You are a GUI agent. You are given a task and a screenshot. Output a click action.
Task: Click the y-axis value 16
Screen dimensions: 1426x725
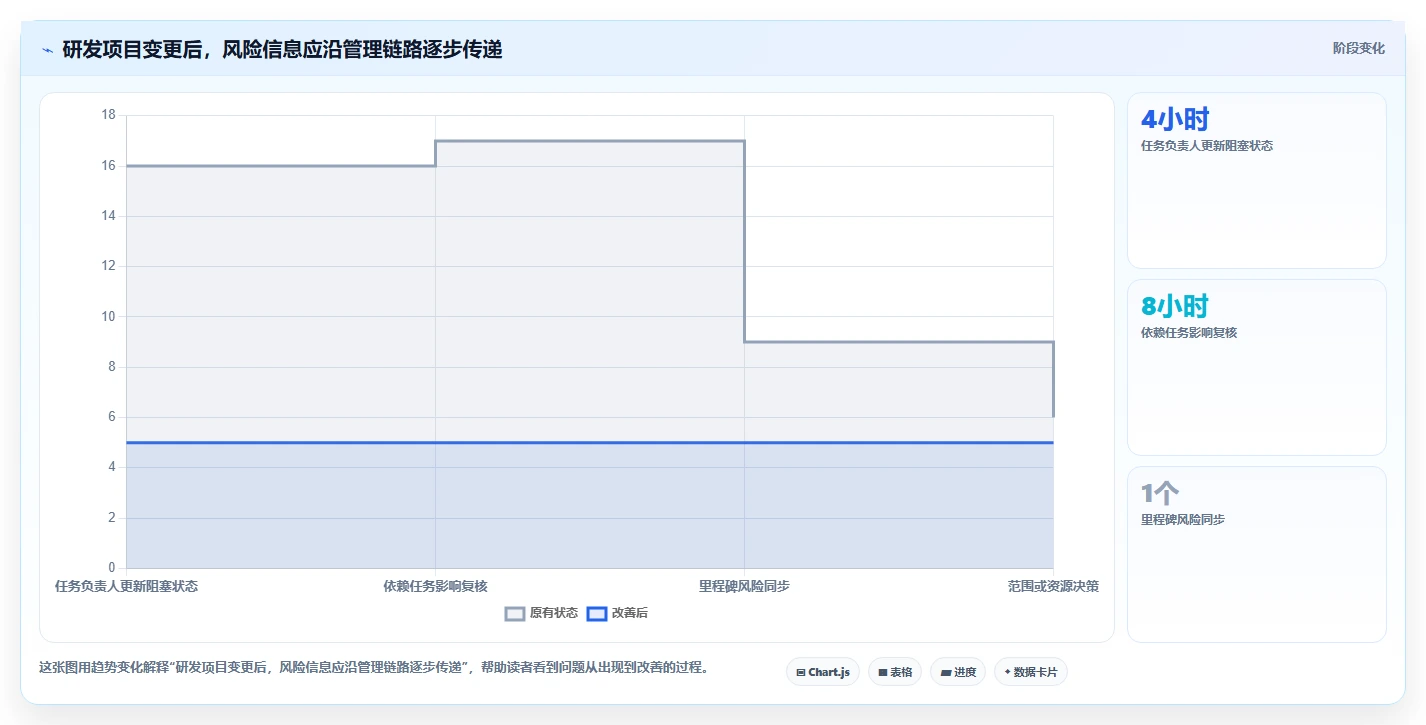109,166
